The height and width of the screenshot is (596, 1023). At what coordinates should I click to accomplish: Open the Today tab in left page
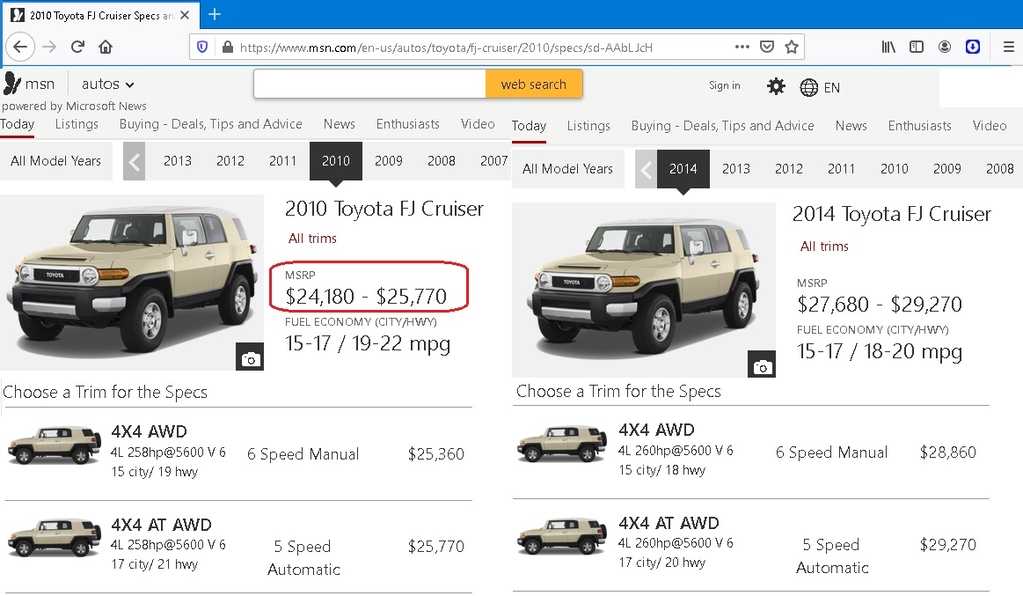point(17,124)
